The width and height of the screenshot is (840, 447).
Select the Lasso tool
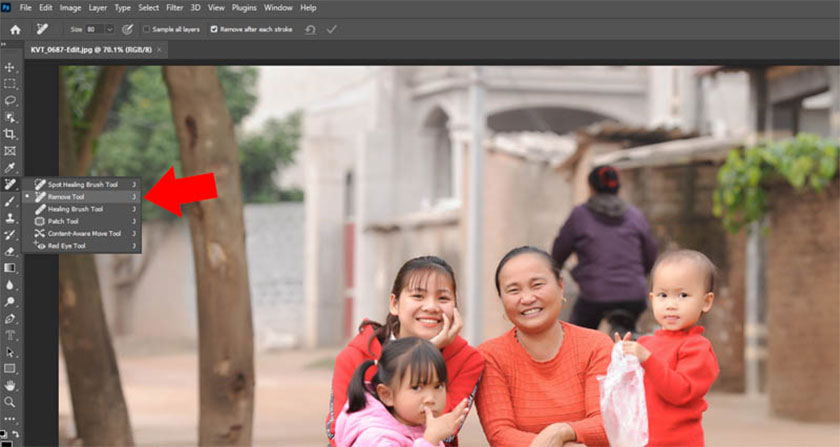click(x=10, y=101)
